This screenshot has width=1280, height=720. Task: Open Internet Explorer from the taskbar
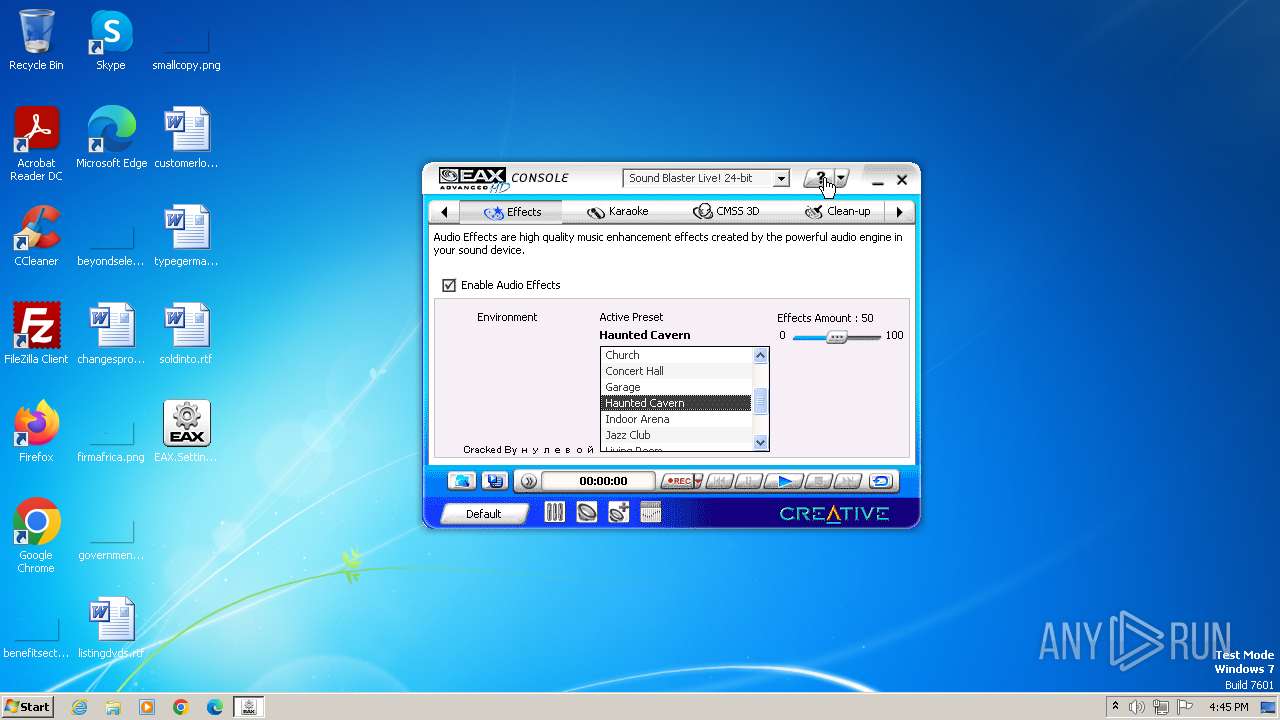[x=79, y=707]
